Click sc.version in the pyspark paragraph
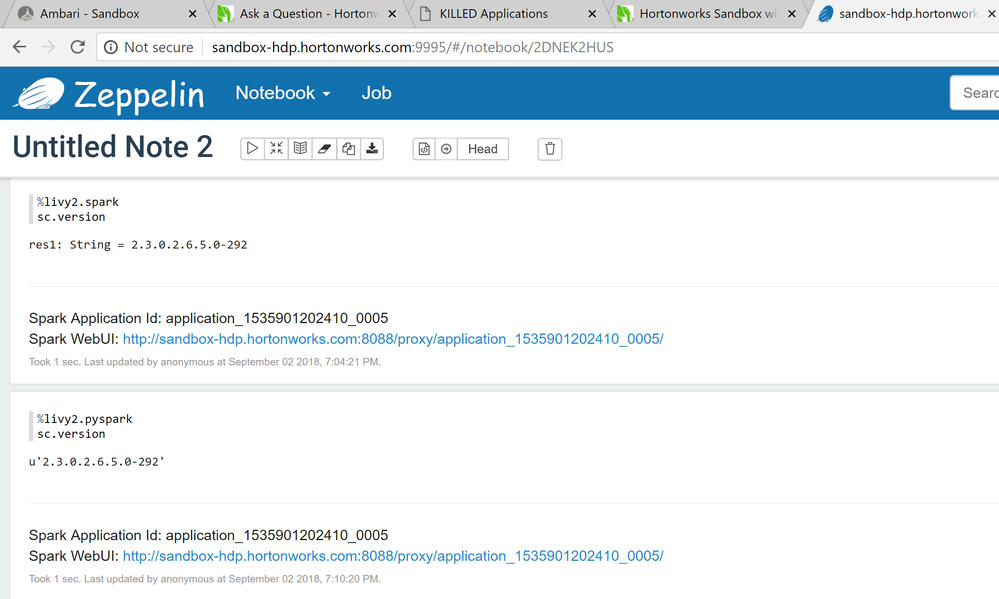 [71, 435]
